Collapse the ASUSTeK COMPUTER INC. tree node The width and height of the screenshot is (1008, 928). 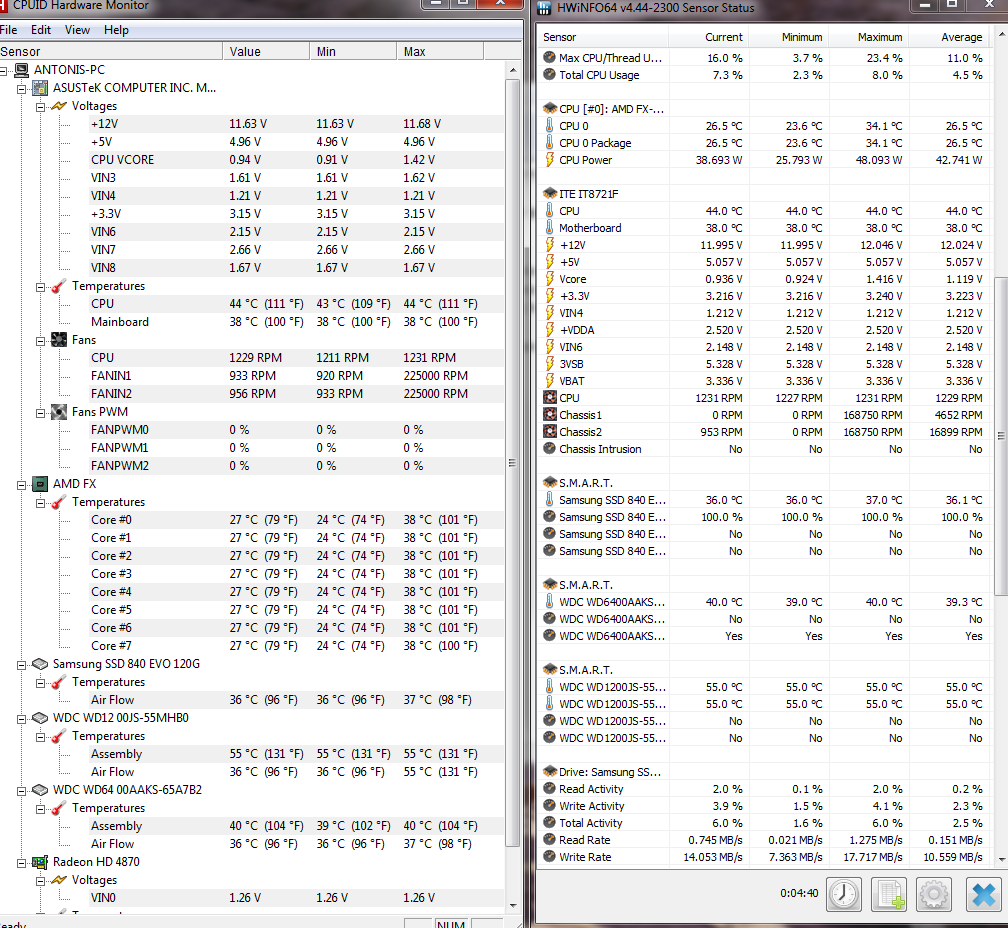[22, 88]
